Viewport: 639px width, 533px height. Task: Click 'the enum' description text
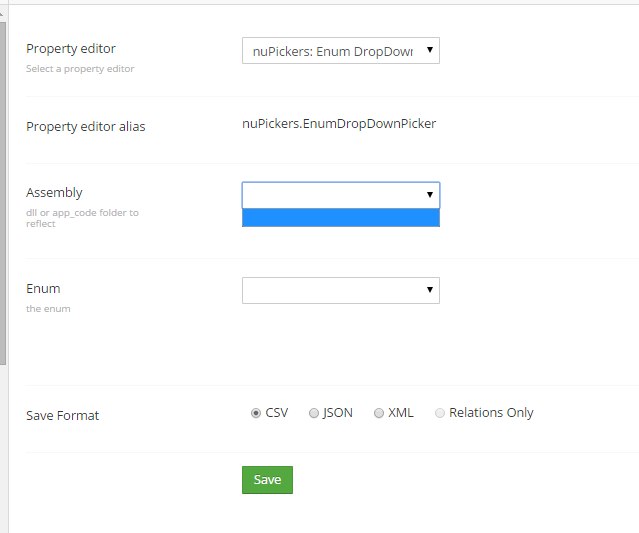click(x=48, y=308)
